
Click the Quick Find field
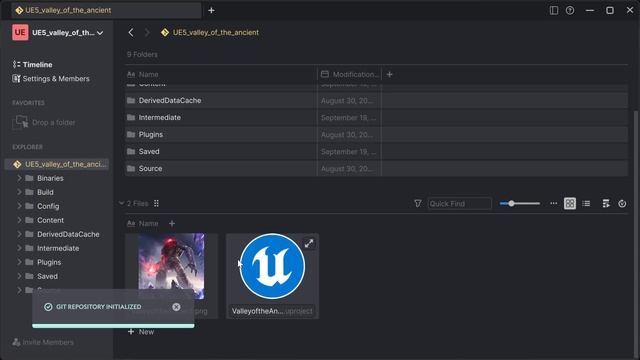tap(460, 203)
